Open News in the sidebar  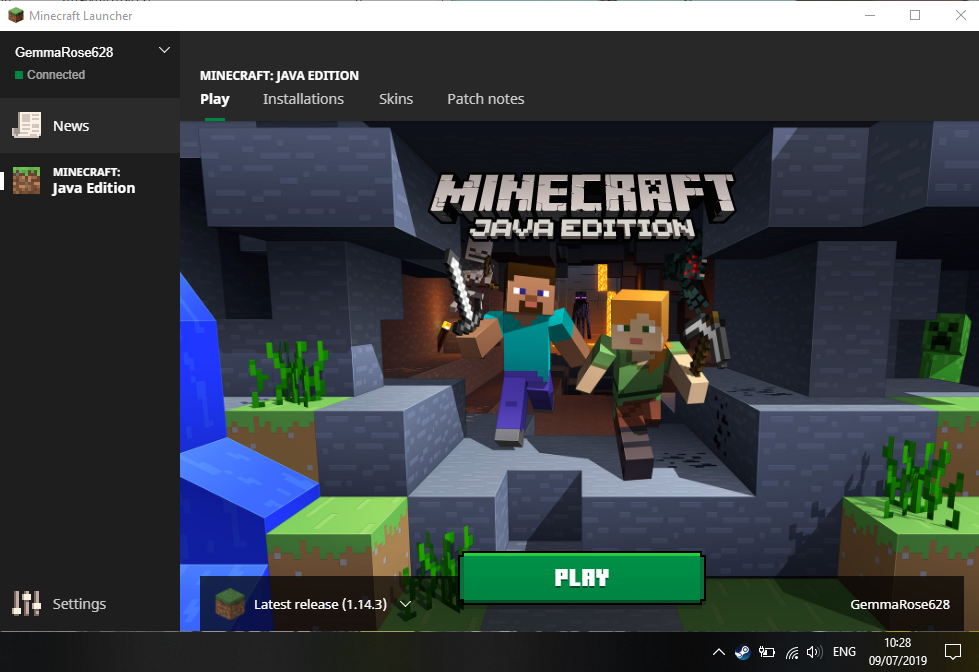90,126
